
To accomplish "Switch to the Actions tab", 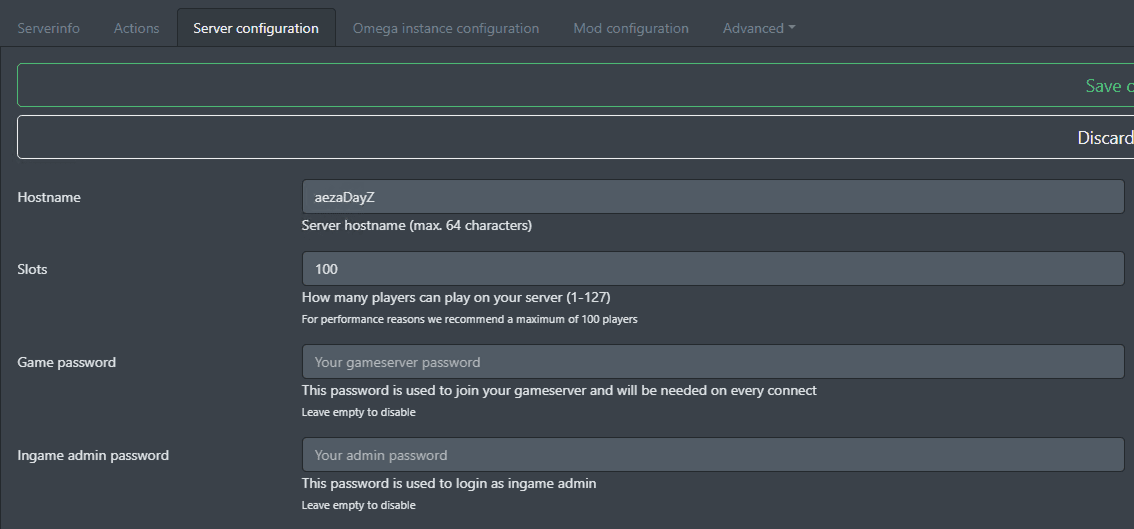I will [x=137, y=28].
